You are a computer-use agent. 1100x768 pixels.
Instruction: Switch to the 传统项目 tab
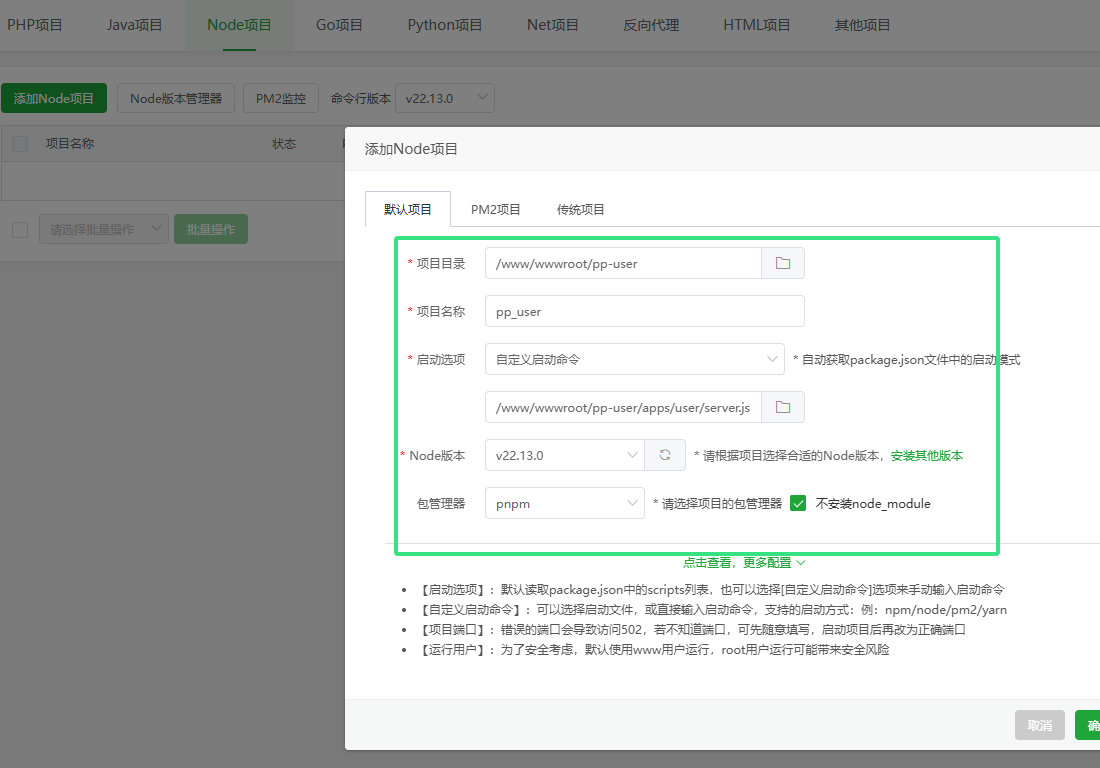coord(580,210)
